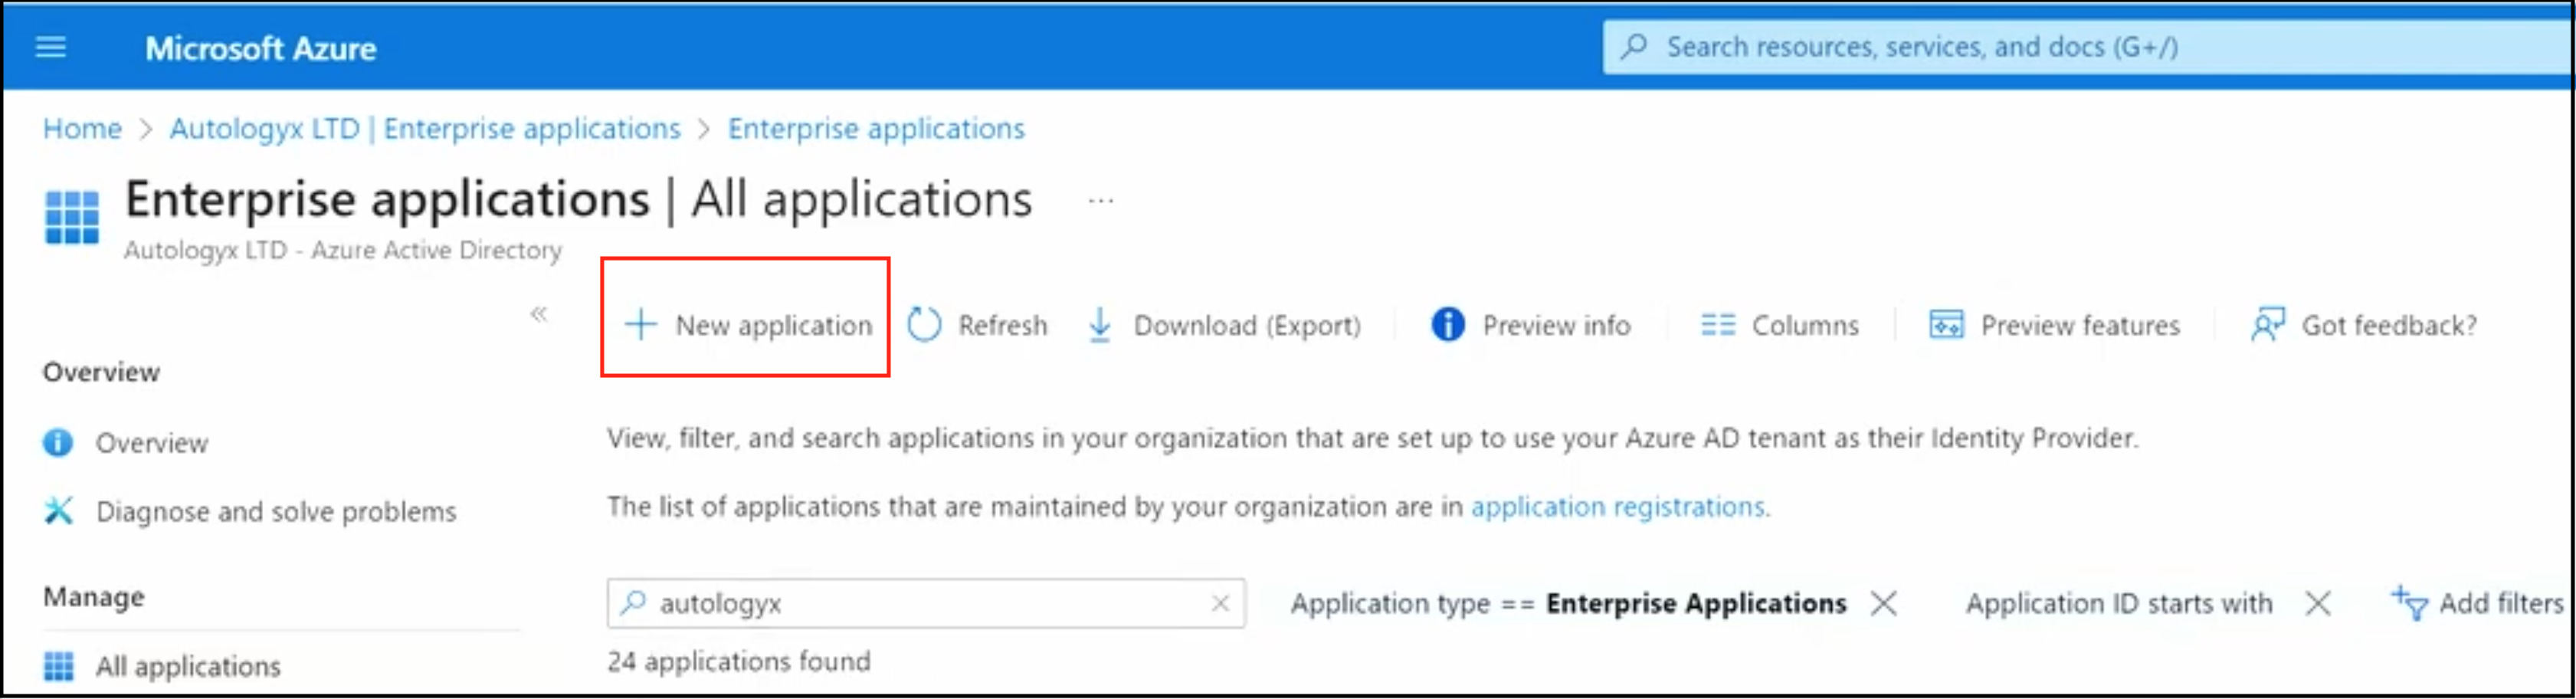This screenshot has height=699, width=2576.
Task: Click the Microsoft Azure logo text
Action: pyautogui.click(x=260, y=48)
